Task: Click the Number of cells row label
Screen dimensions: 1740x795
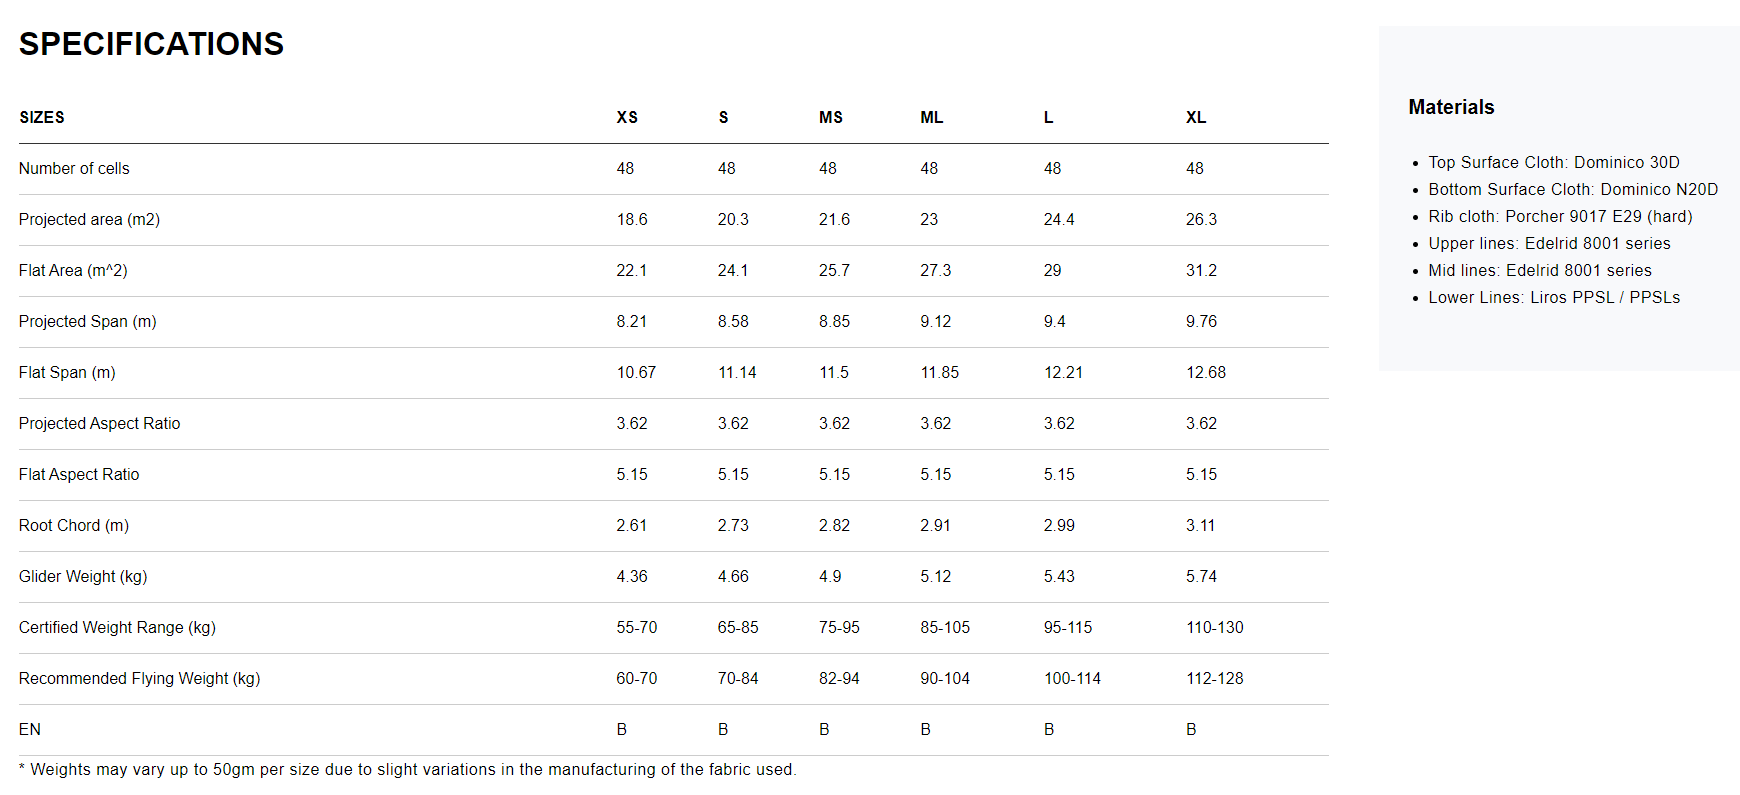Action: (x=74, y=168)
